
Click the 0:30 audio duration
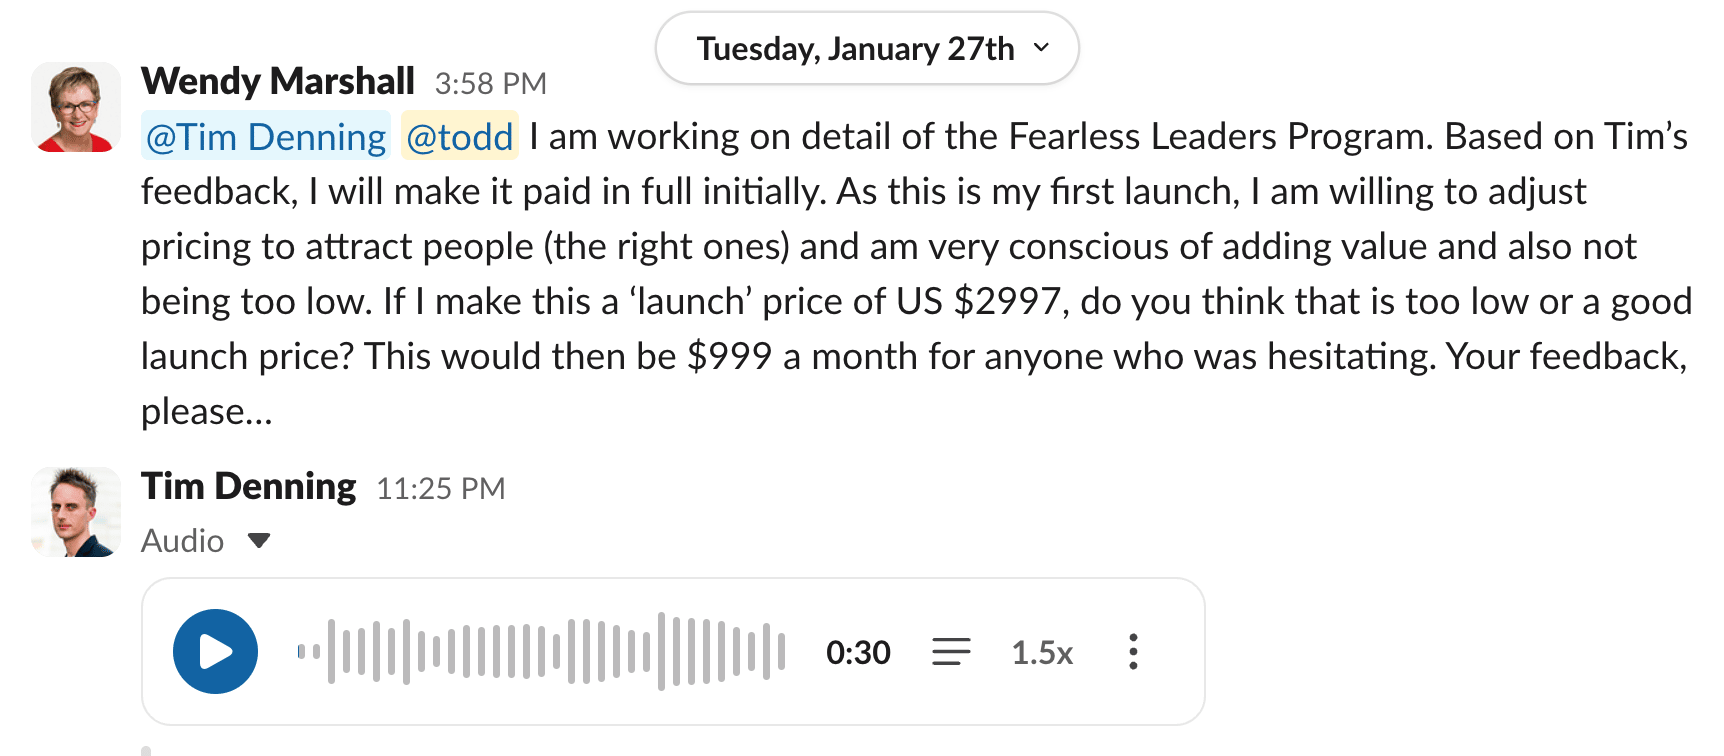point(858,653)
